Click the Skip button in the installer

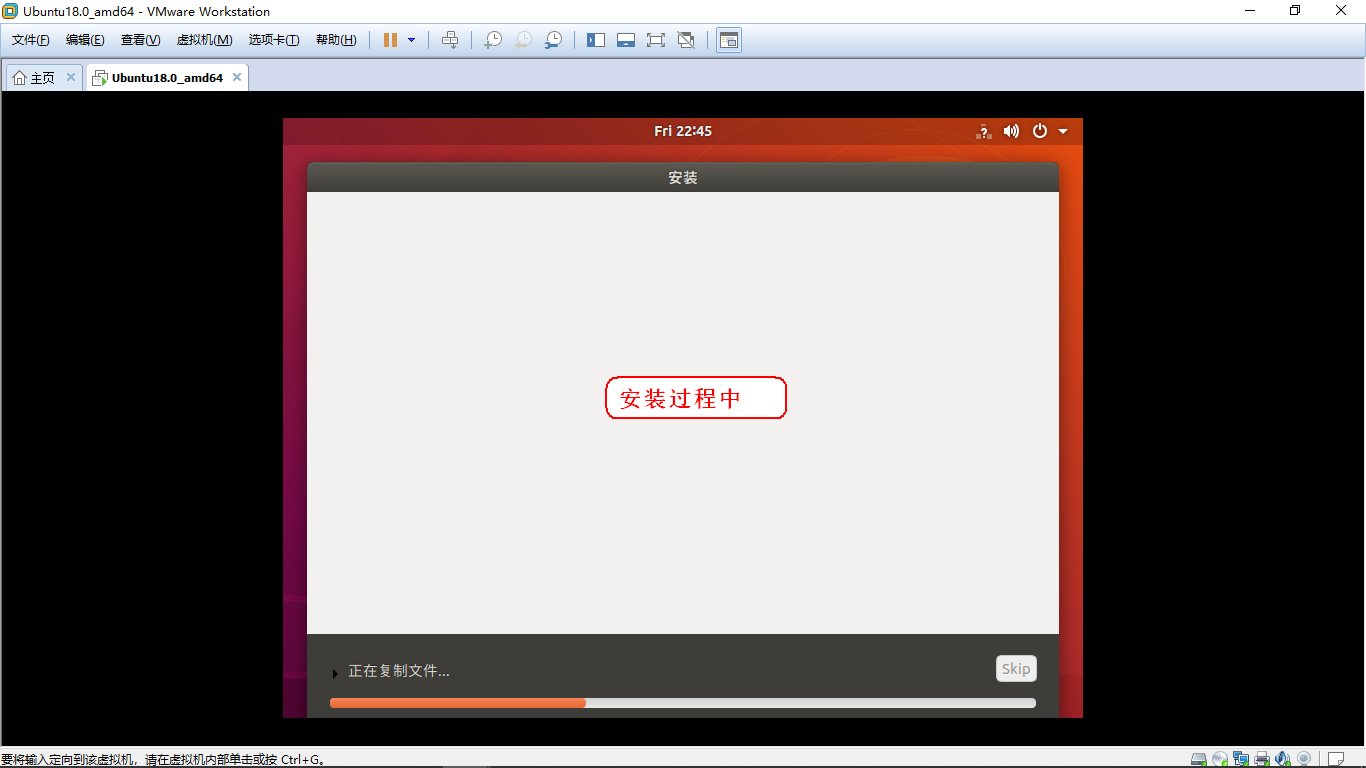(1016, 669)
